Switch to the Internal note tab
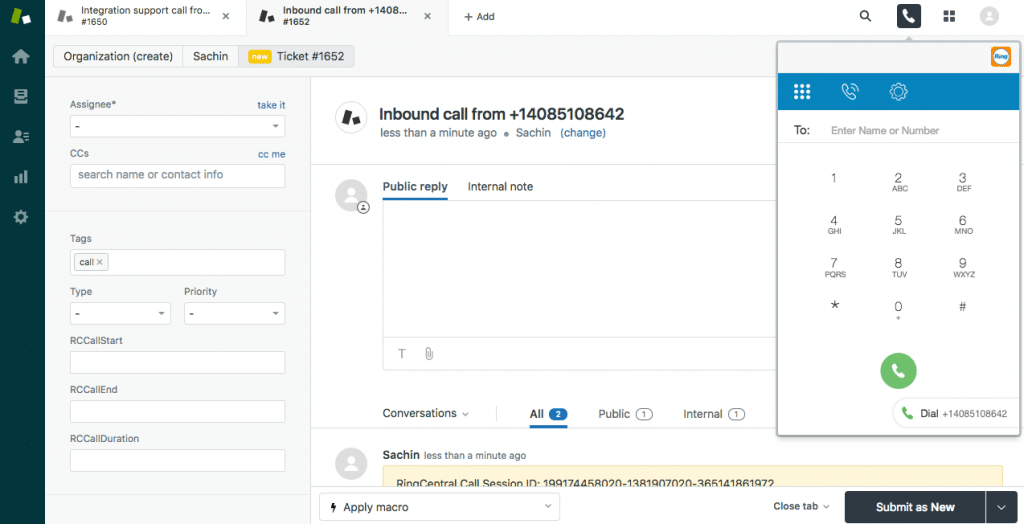This screenshot has width=1024, height=524. (500, 187)
